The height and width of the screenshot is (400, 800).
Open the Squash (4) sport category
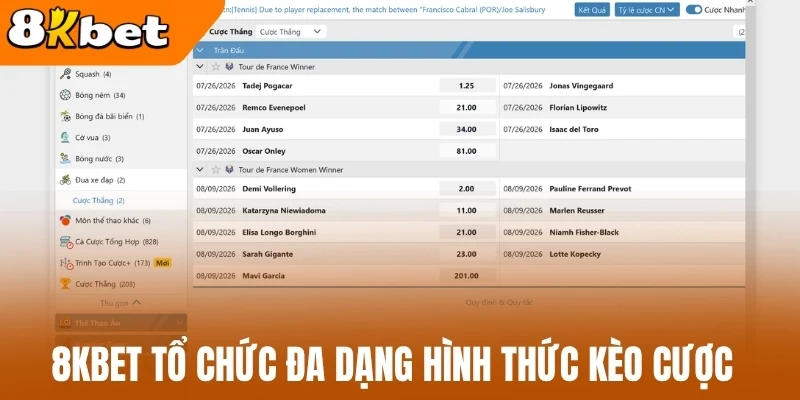[x=121, y=74]
